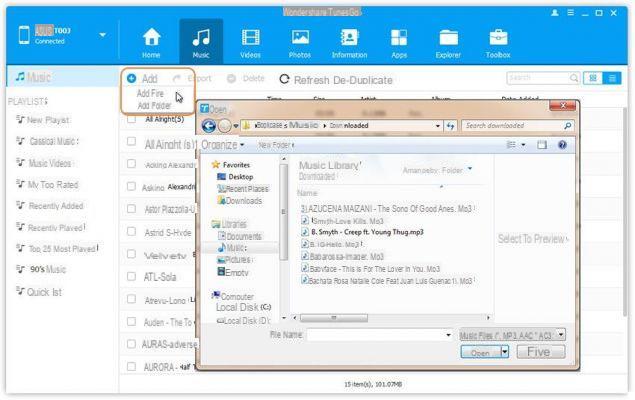Click the horizontal scrollbar in file list

[x=334, y=318]
